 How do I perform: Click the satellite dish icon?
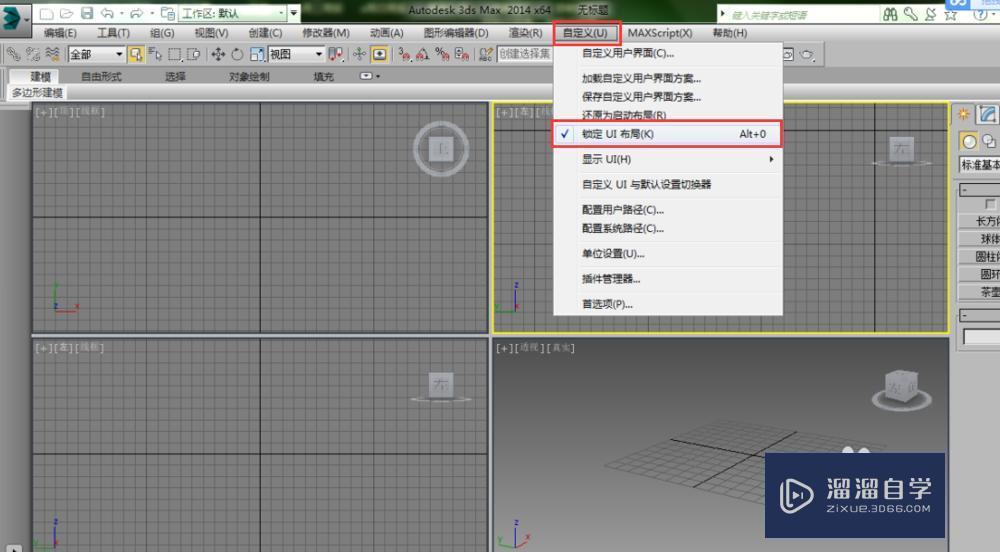coord(930,13)
